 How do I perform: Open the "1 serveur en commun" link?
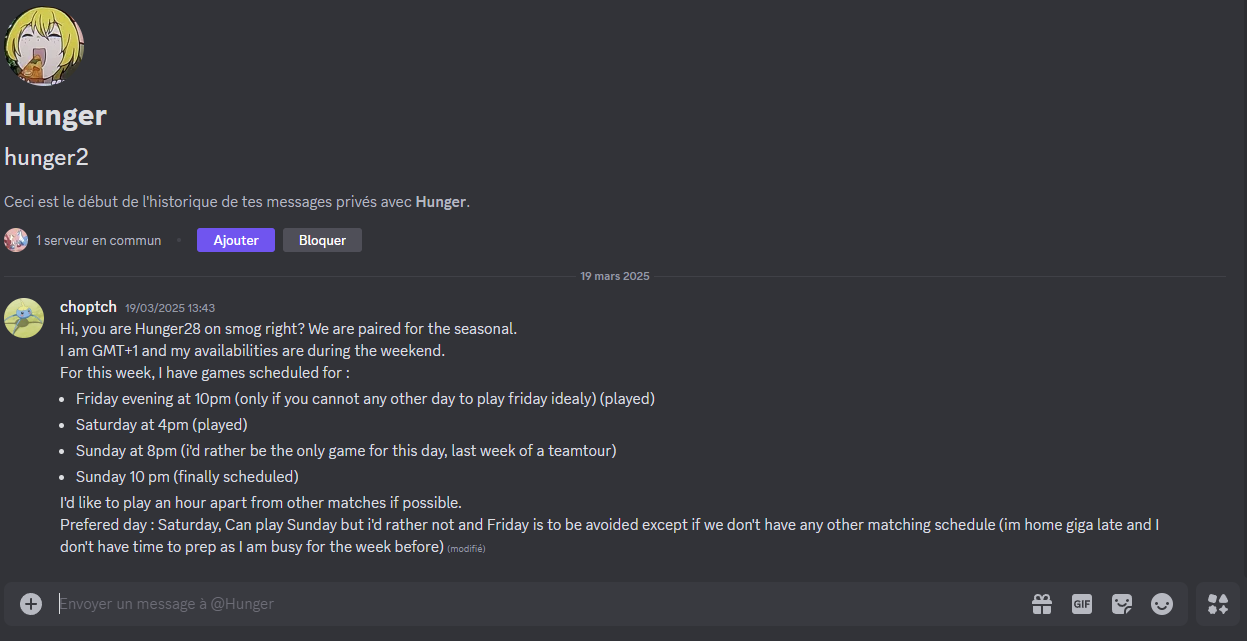(x=98, y=240)
